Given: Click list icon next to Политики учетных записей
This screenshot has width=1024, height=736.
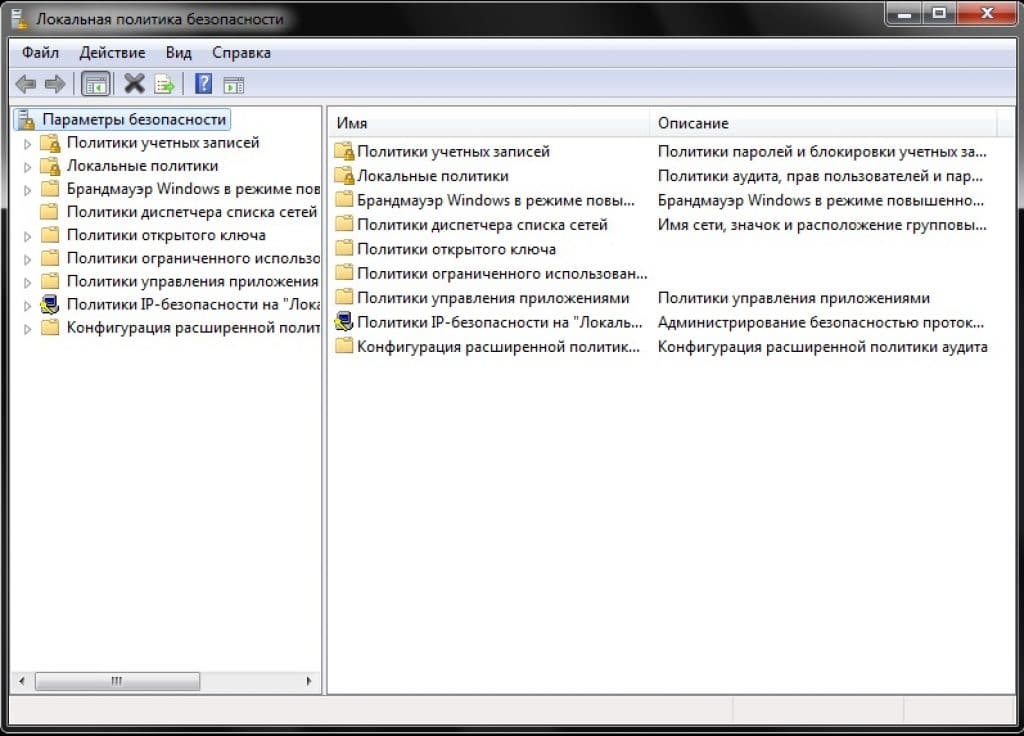Looking at the screenshot, I should tap(344, 152).
